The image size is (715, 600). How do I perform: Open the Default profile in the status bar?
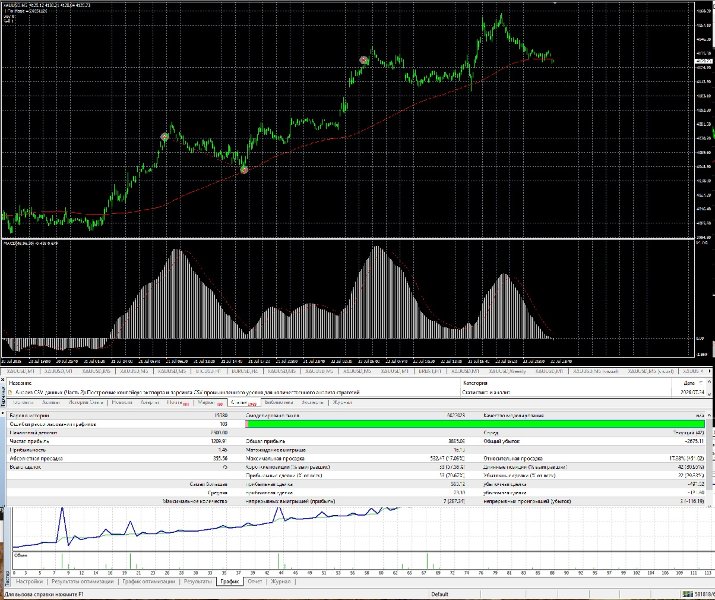point(440,595)
